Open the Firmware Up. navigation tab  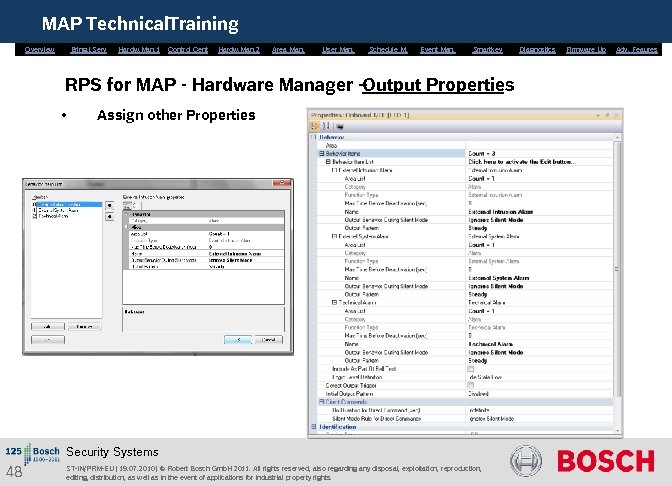coord(586,50)
